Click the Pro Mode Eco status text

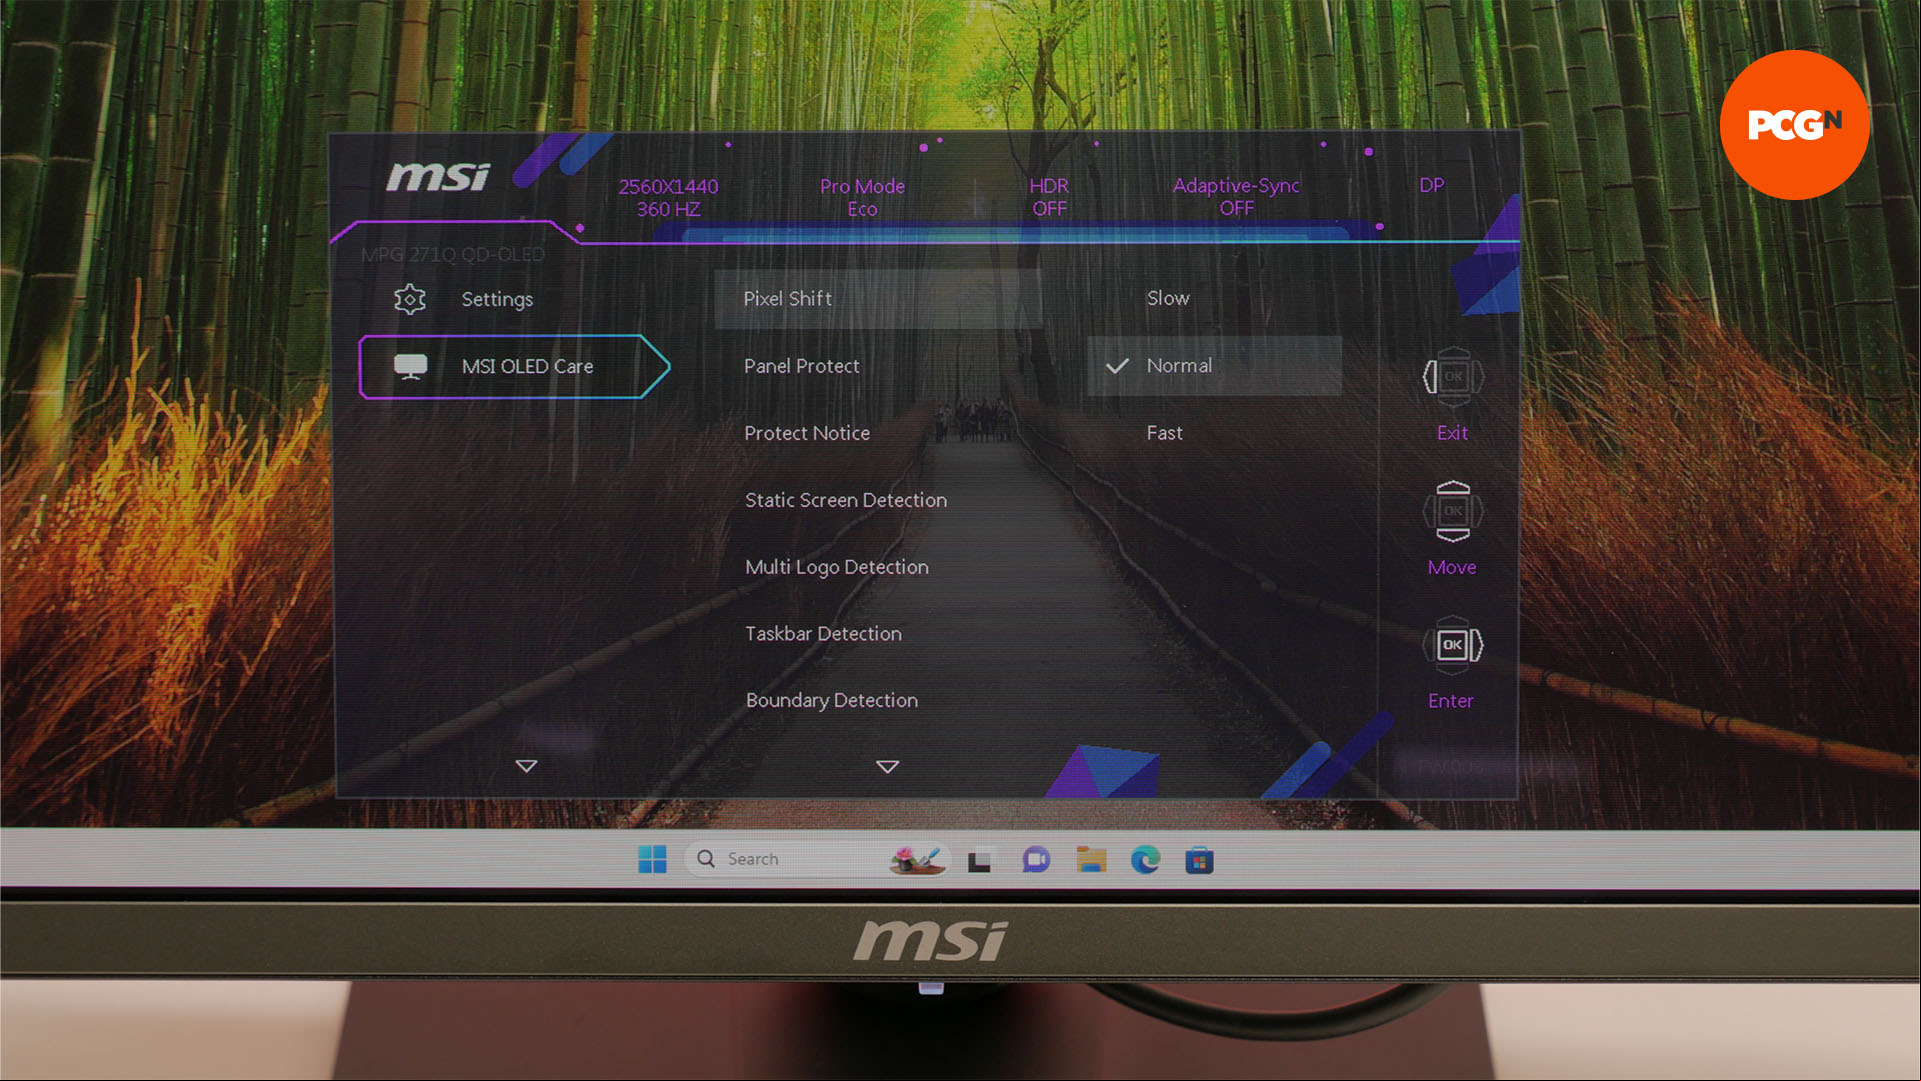(x=862, y=197)
